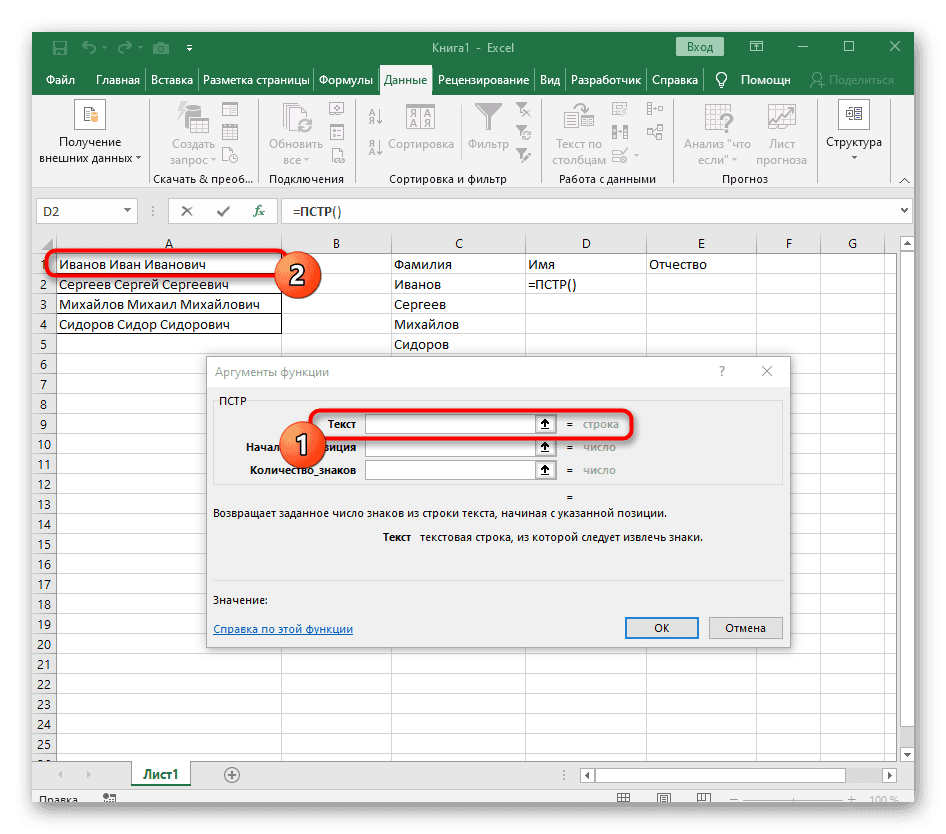The image size is (946, 834).
Task: Click the Удалить дубликаты icon
Action: [x=621, y=131]
